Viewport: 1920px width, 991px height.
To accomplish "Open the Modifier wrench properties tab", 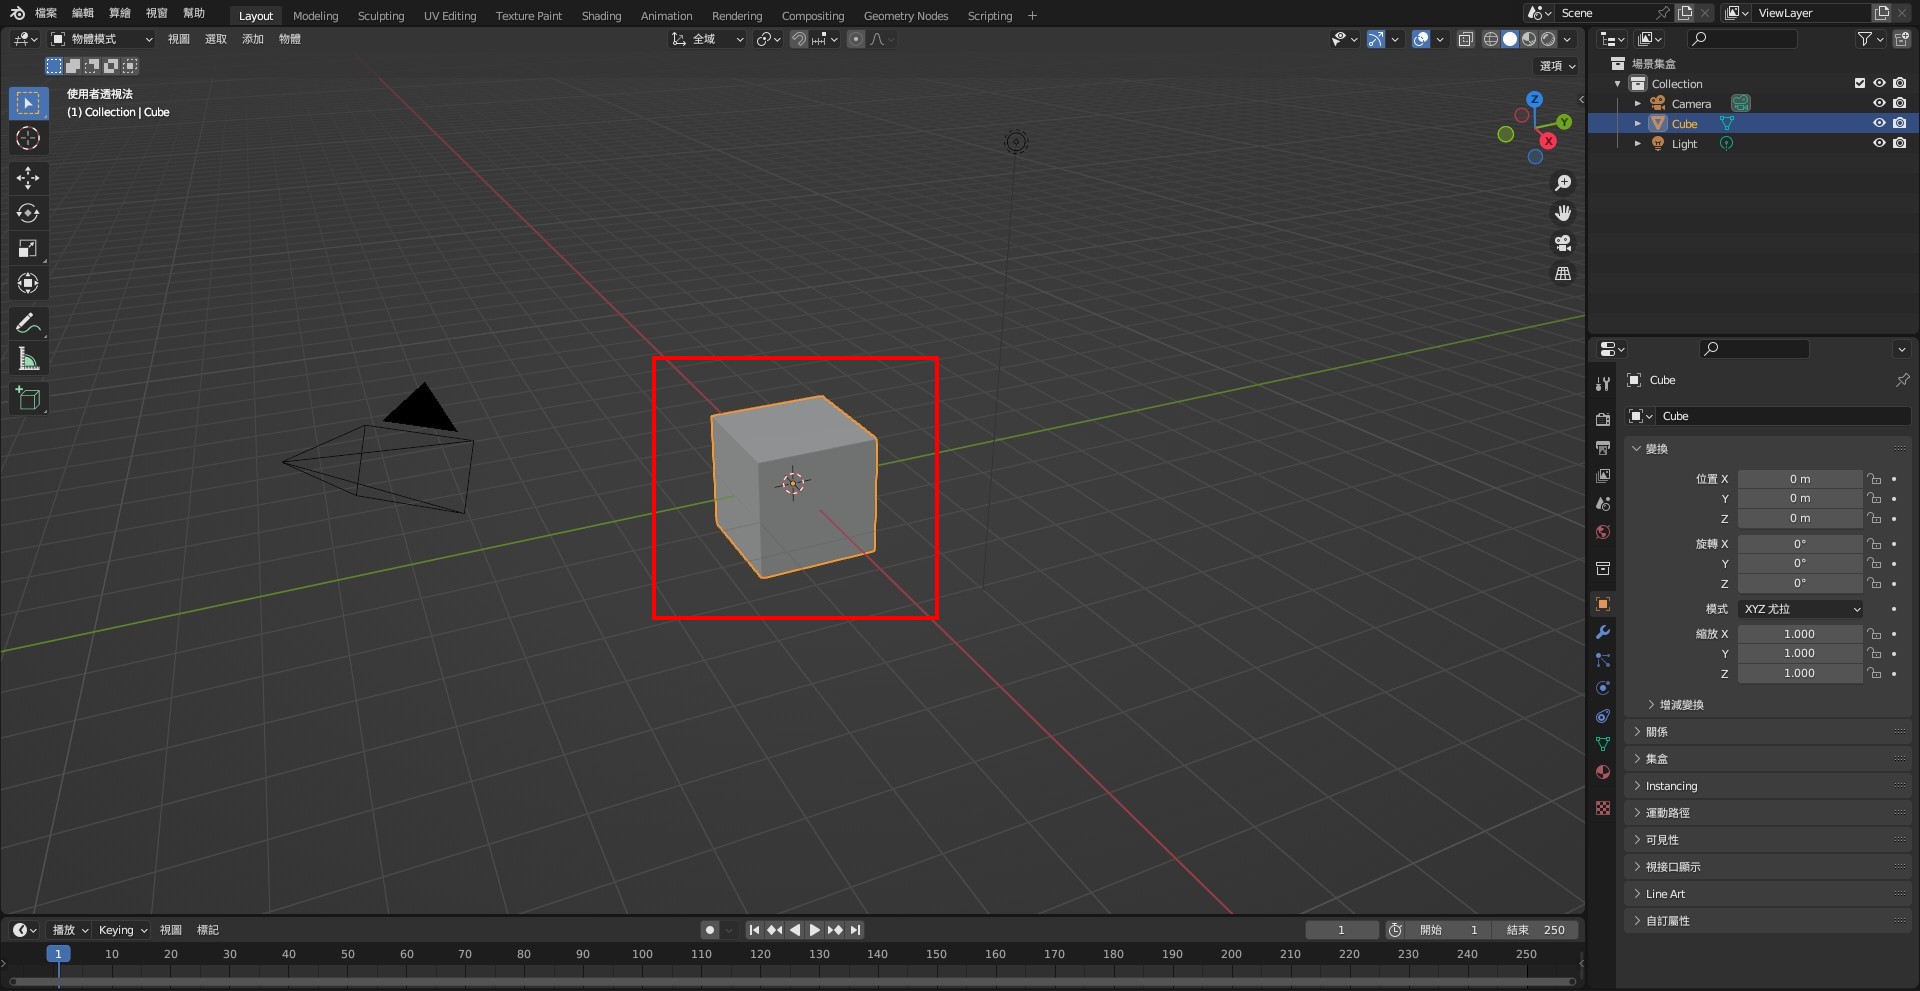I will [1603, 632].
